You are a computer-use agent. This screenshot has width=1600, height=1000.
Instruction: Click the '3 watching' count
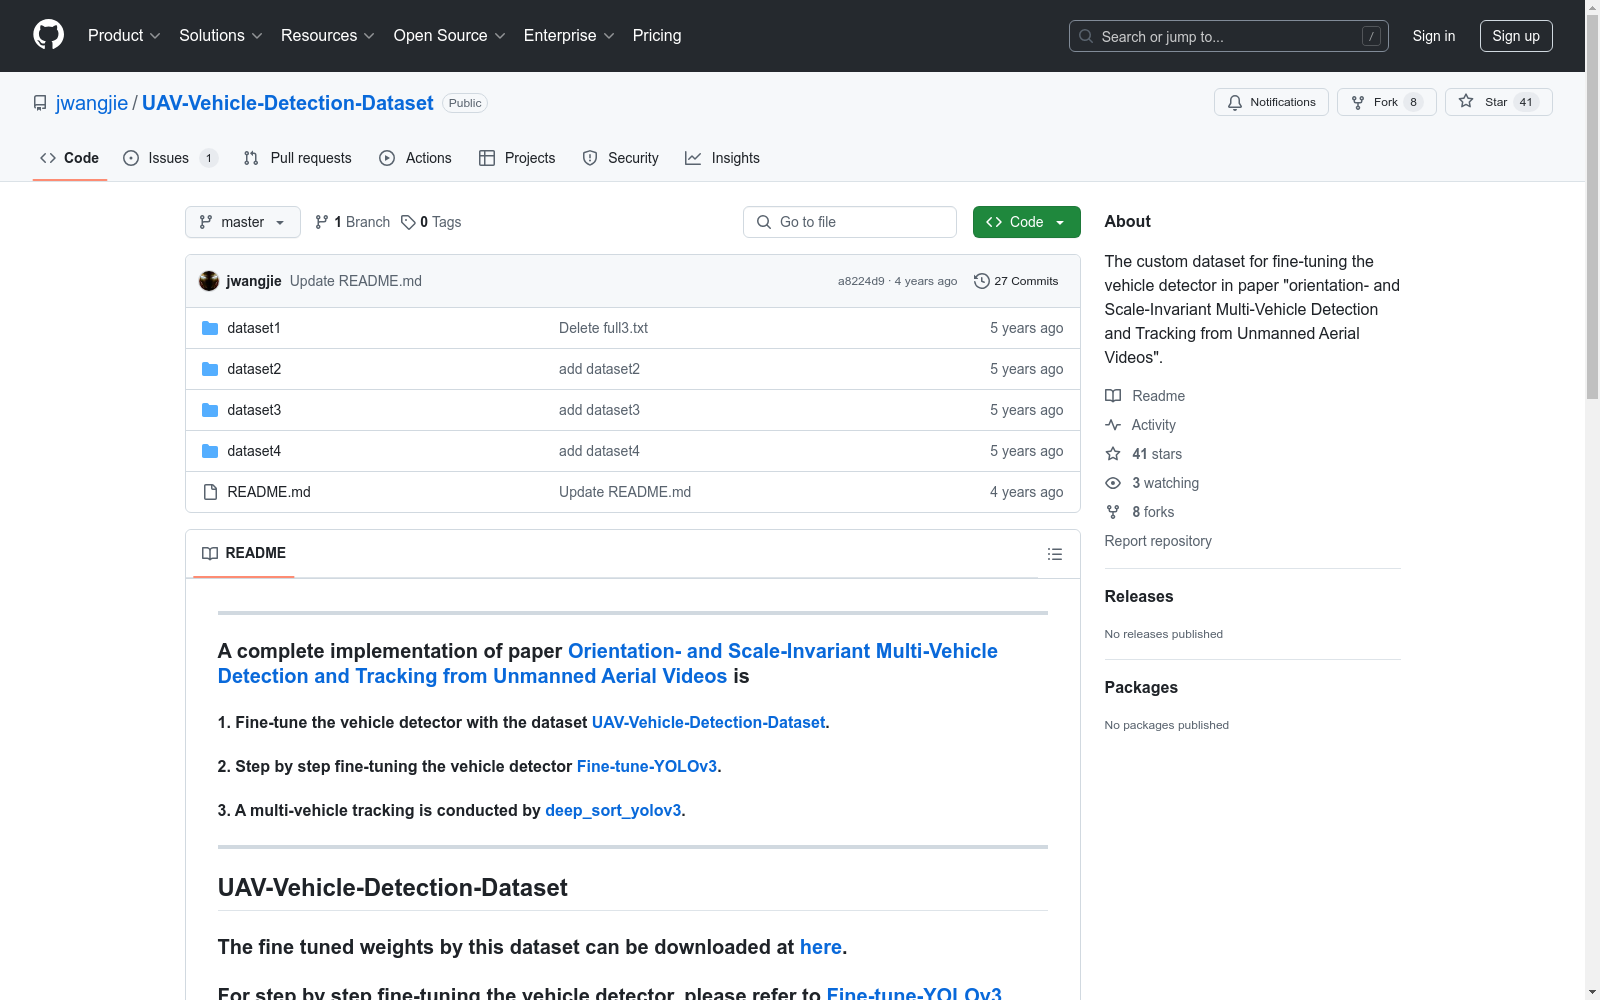(x=1165, y=483)
